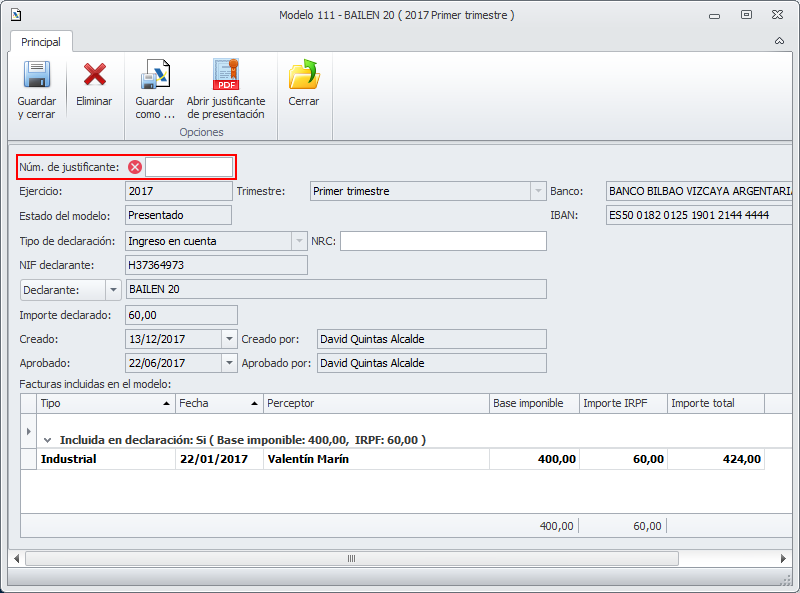Select the Principal ribbon tab
Image resolution: width=800 pixels, height=593 pixels.
point(41,42)
